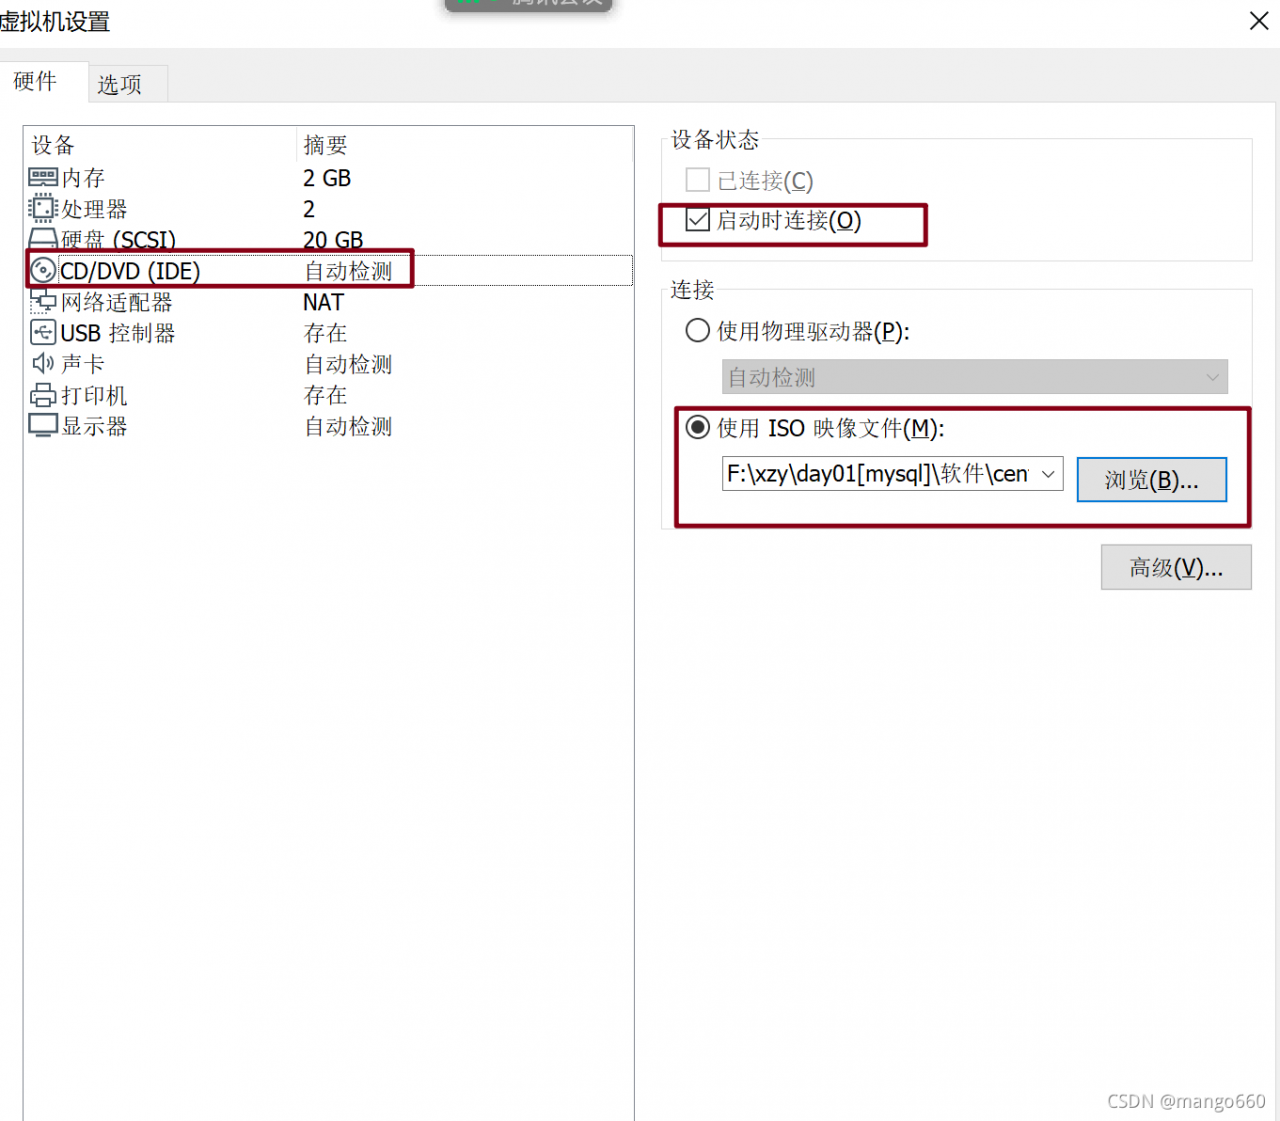Close the 虚拟机设置 dialog window

point(1259,21)
